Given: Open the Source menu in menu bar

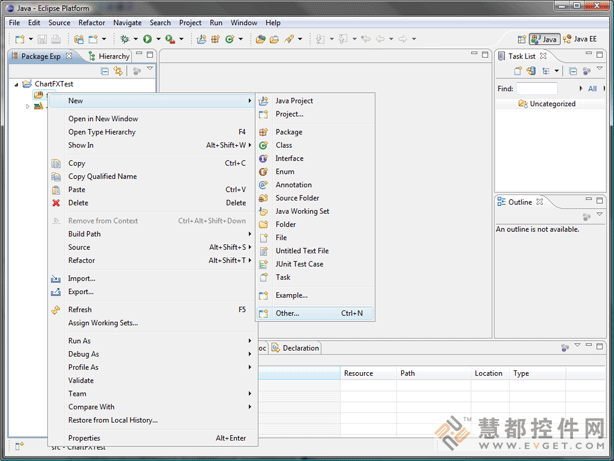Looking at the screenshot, I should pyautogui.click(x=59, y=23).
